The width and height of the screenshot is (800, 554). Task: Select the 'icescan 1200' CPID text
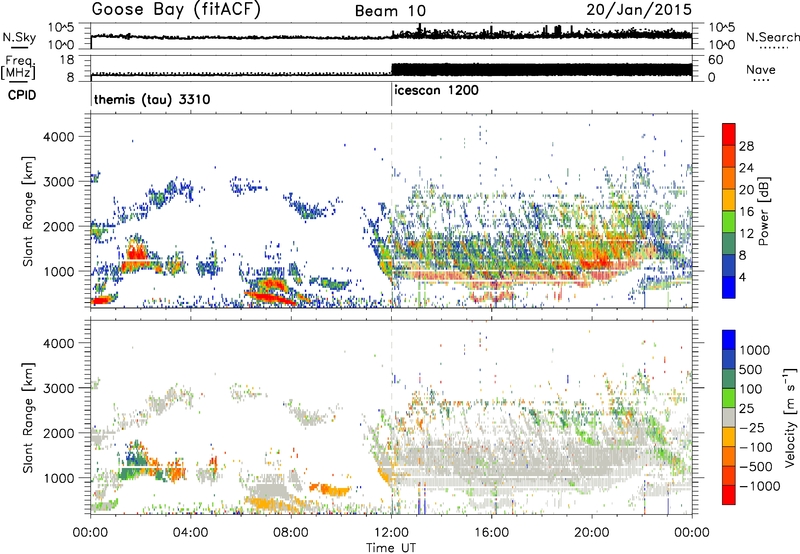pyautogui.click(x=436, y=90)
